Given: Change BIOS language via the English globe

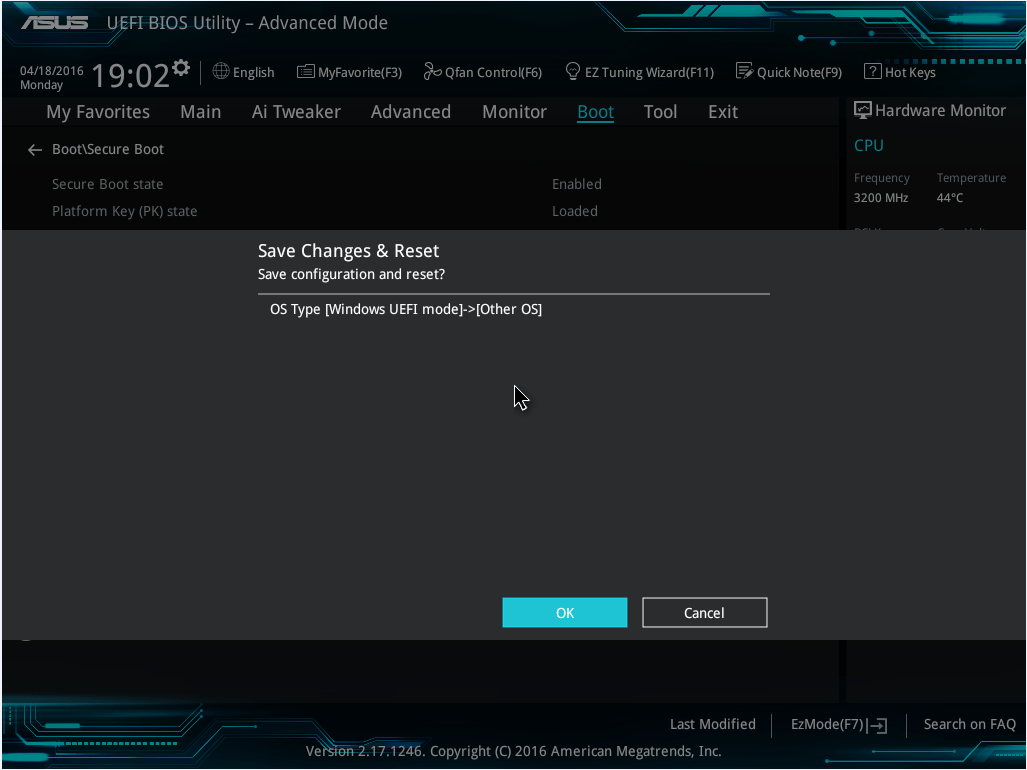Looking at the screenshot, I should pyautogui.click(x=243, y=71).
